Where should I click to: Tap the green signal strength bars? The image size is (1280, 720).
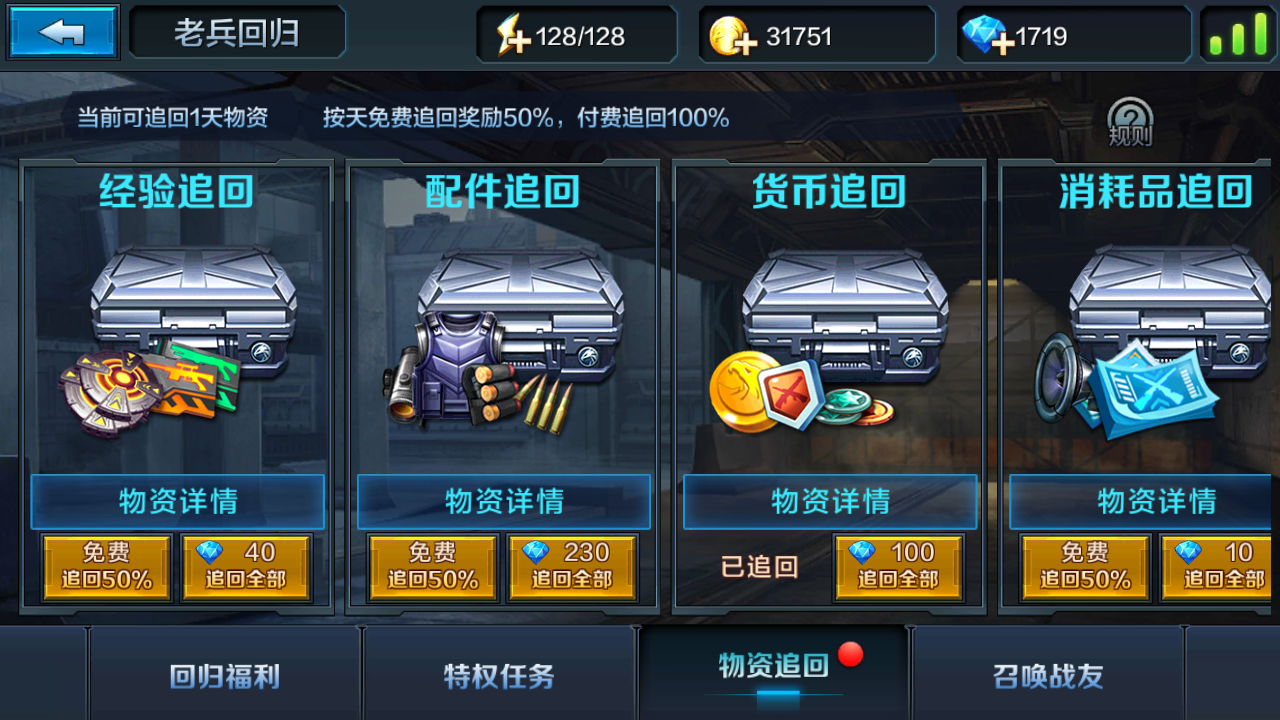[1237, 35]
